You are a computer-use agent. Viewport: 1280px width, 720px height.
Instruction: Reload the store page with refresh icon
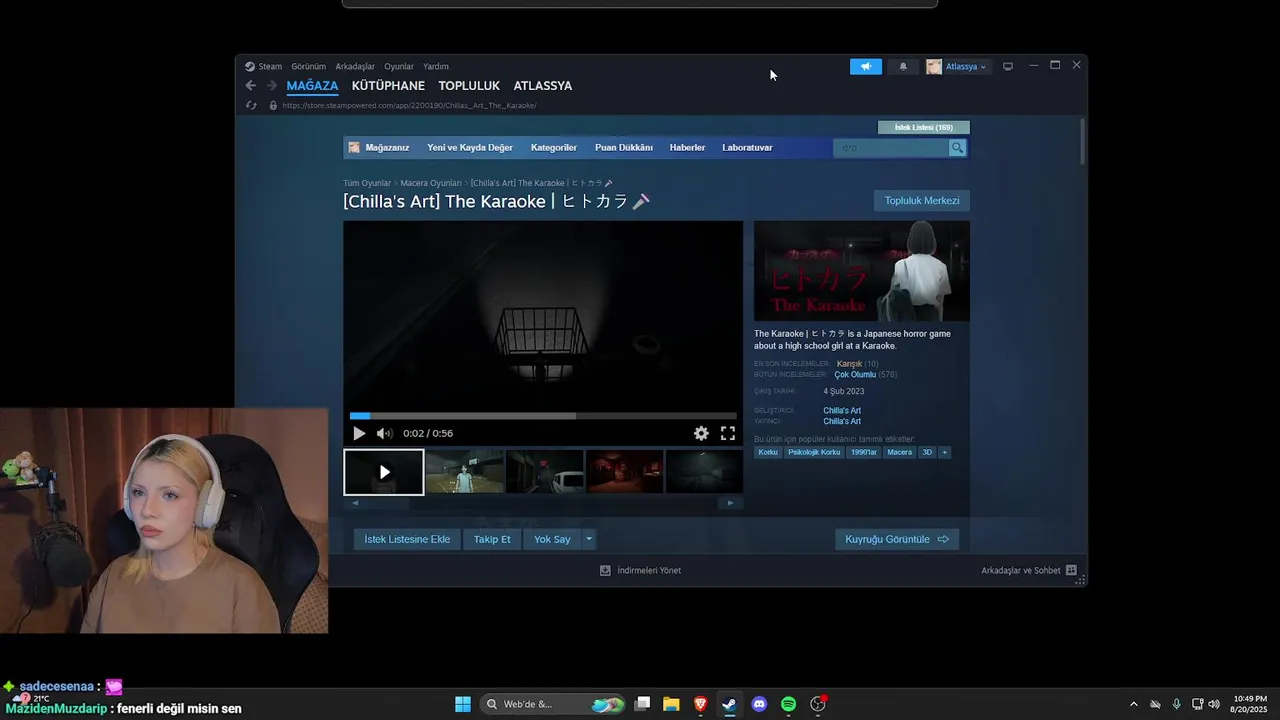click(251, 105)
